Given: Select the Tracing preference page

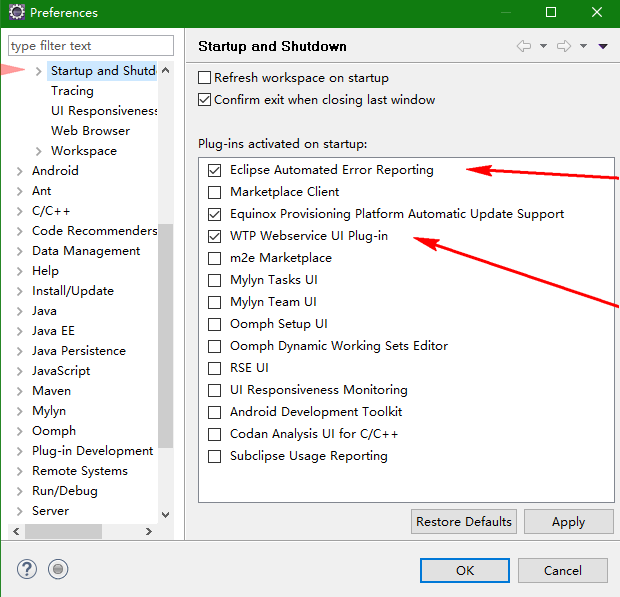Looking at the screenshot, I should [72, 91].
